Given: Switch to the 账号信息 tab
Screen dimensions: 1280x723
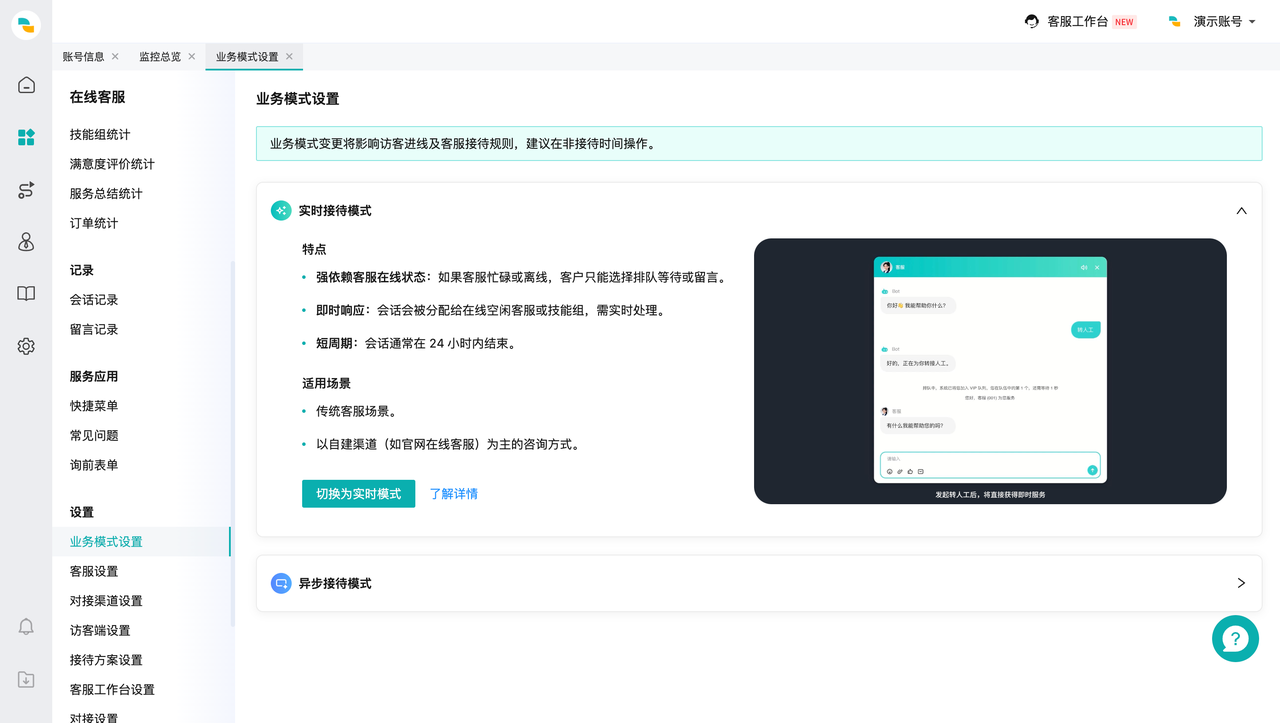Looking at the screenshot, I should tap(85, 56).
